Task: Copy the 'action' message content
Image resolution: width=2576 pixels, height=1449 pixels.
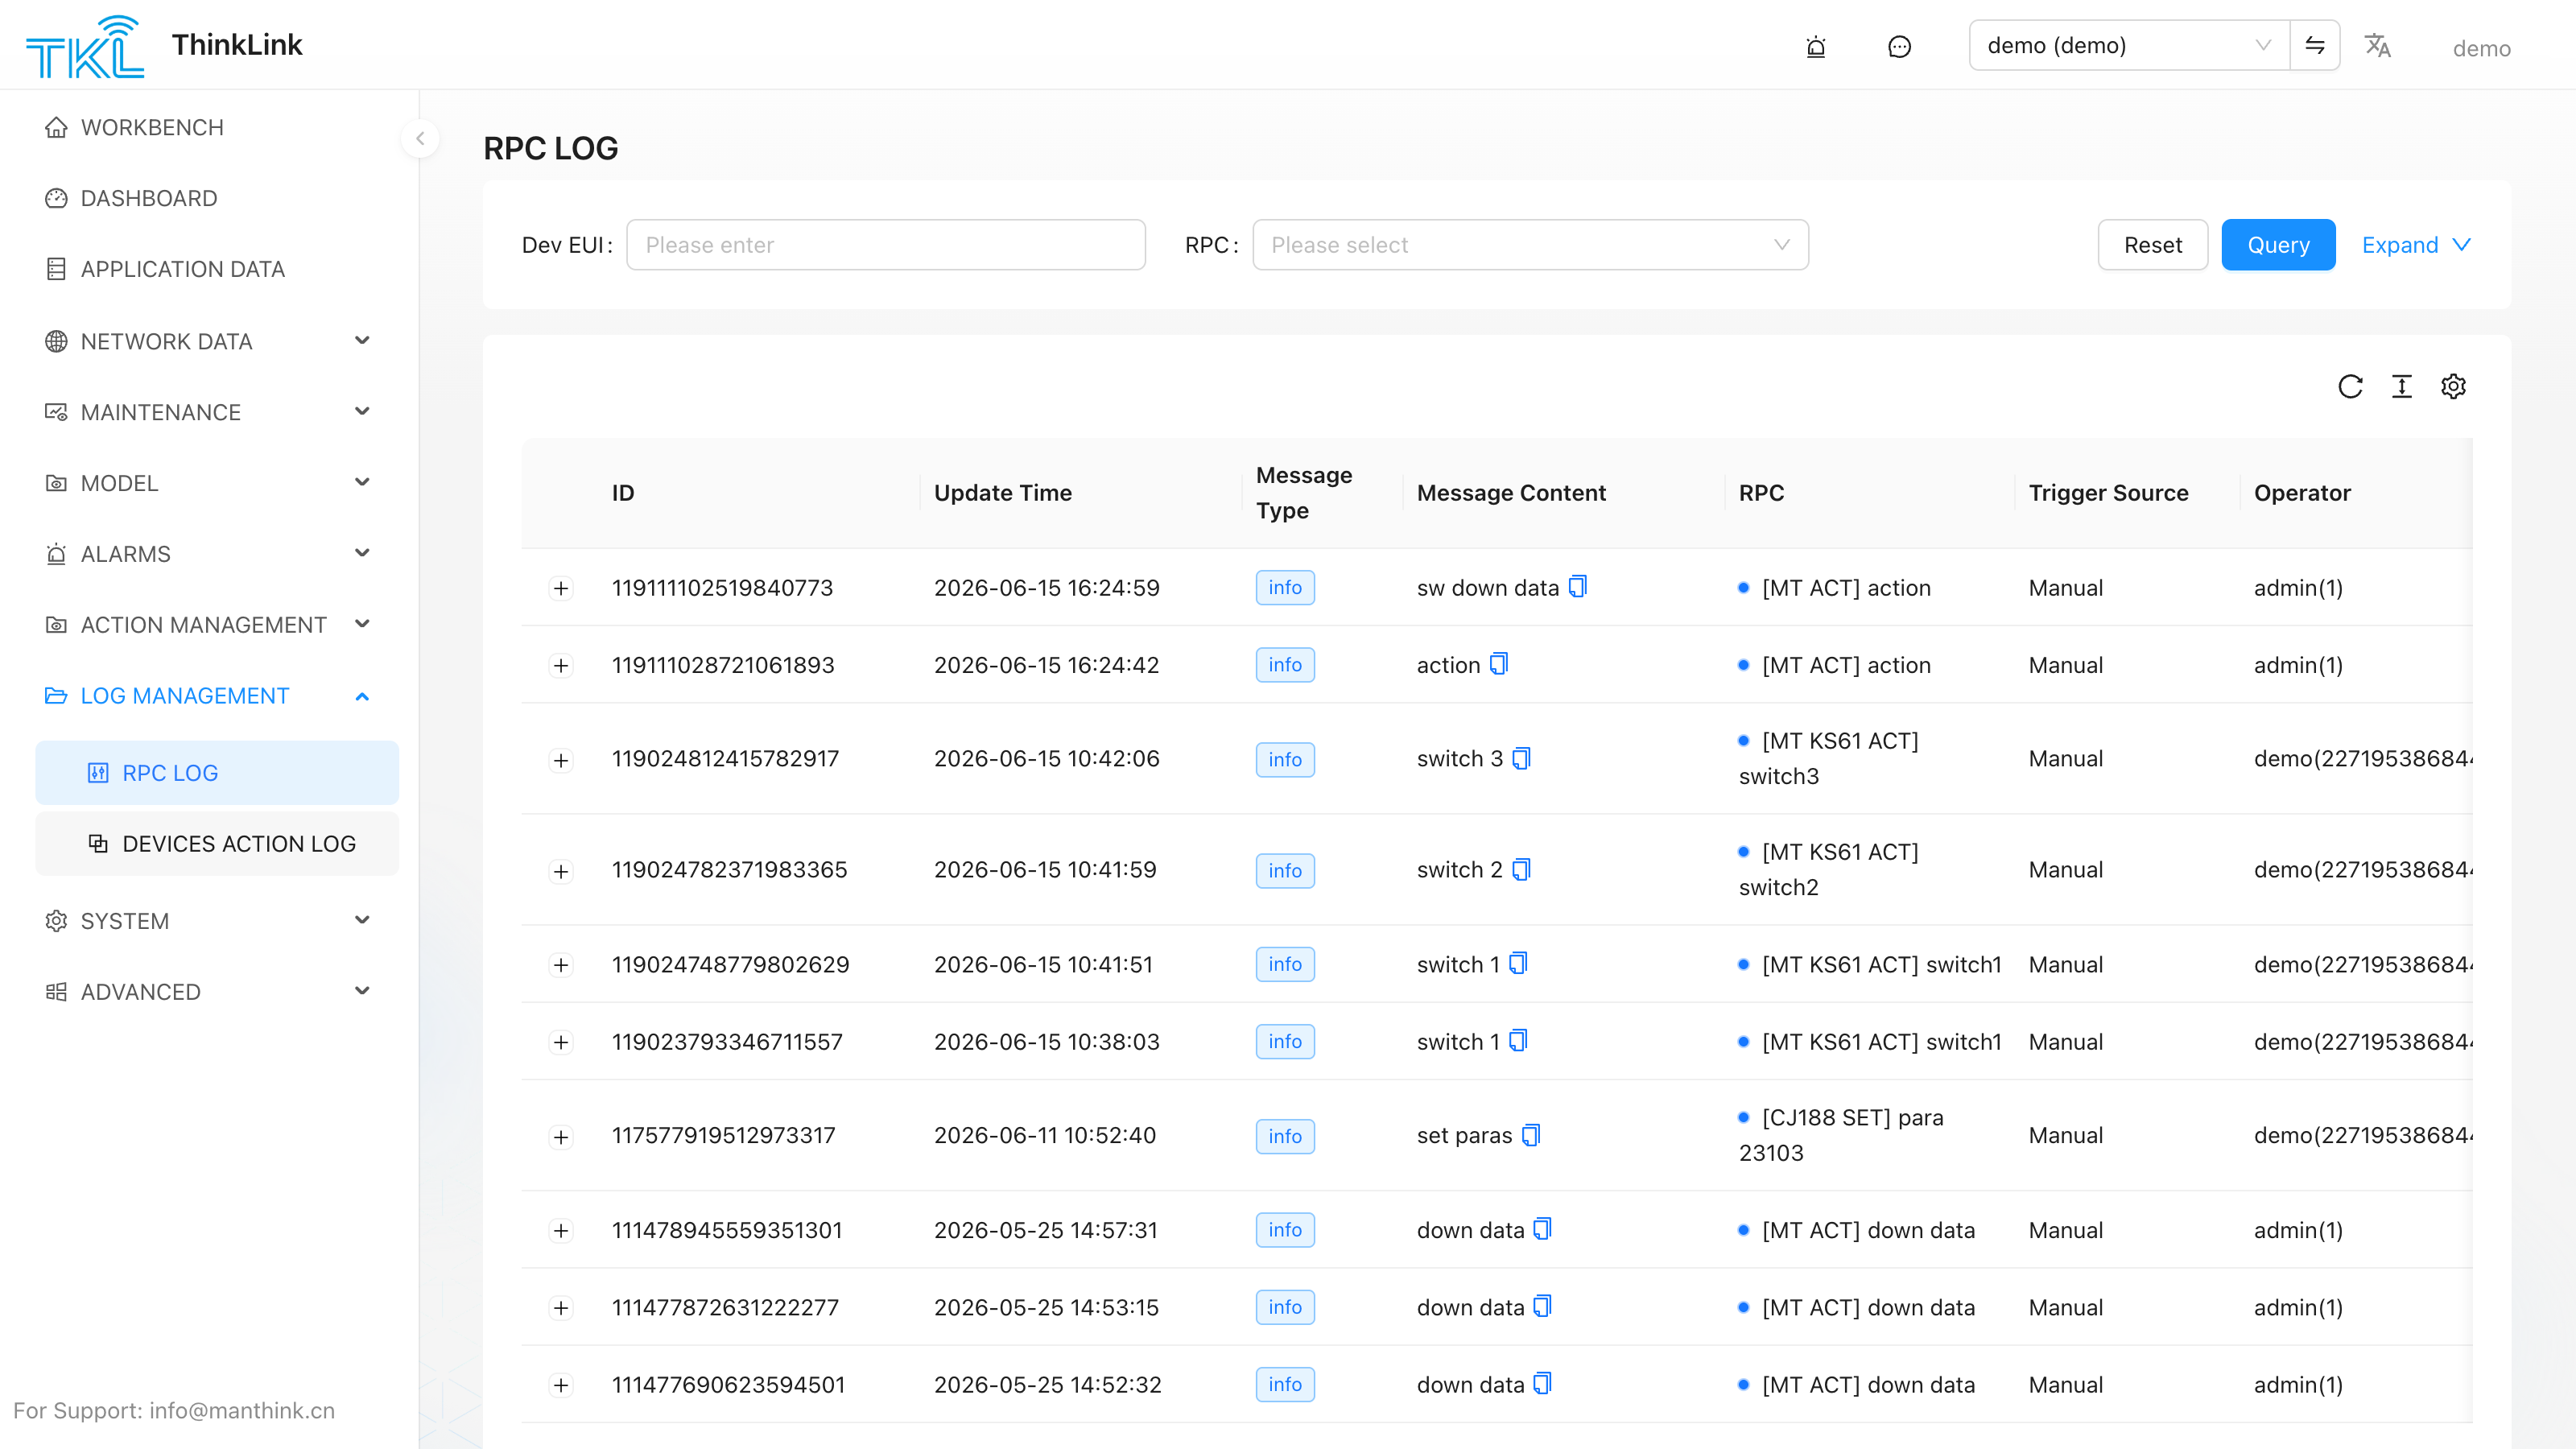Action: (x=1499, y=664)
